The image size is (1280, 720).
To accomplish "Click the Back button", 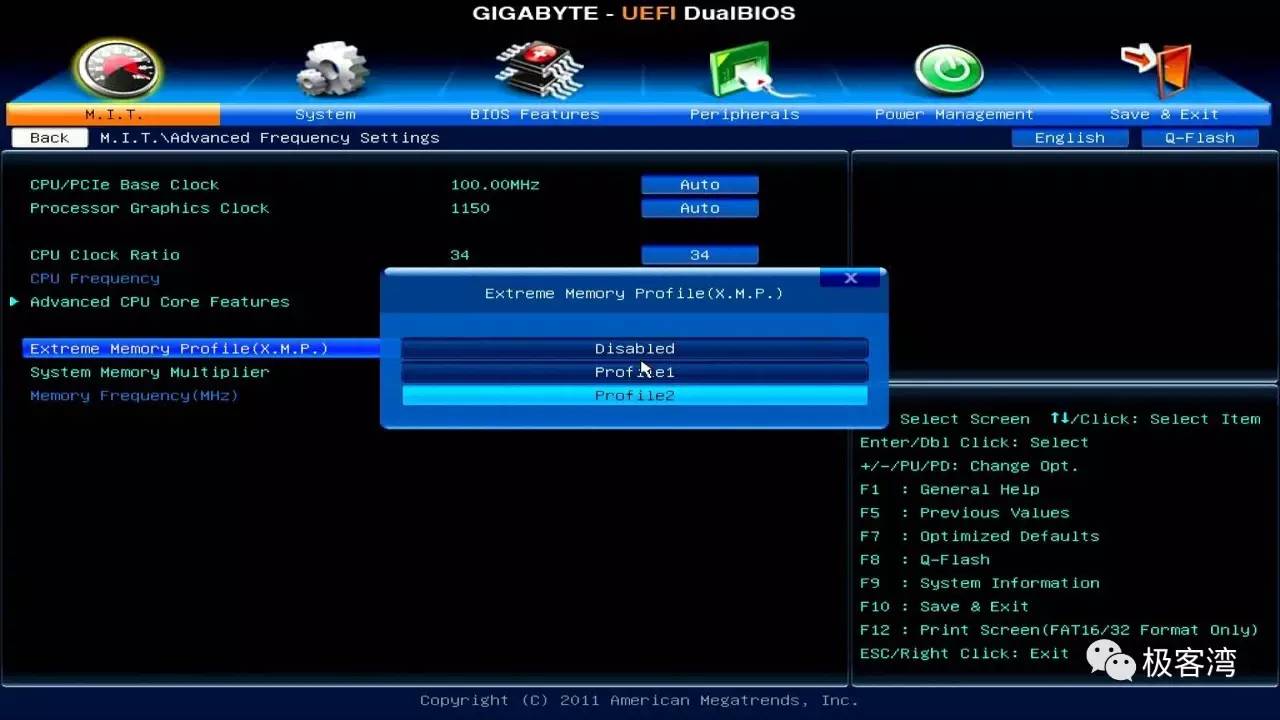I will [x=49, y=138].
